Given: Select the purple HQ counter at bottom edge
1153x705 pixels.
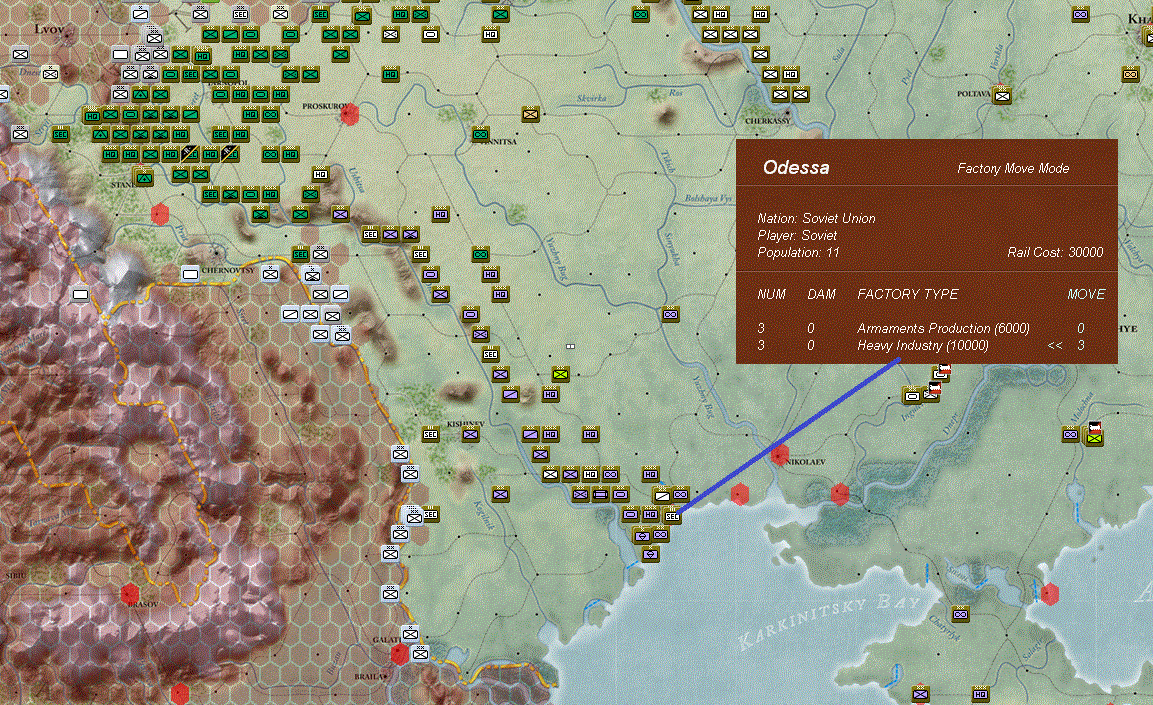Looking at the screenshot, I should click(980, 694).
